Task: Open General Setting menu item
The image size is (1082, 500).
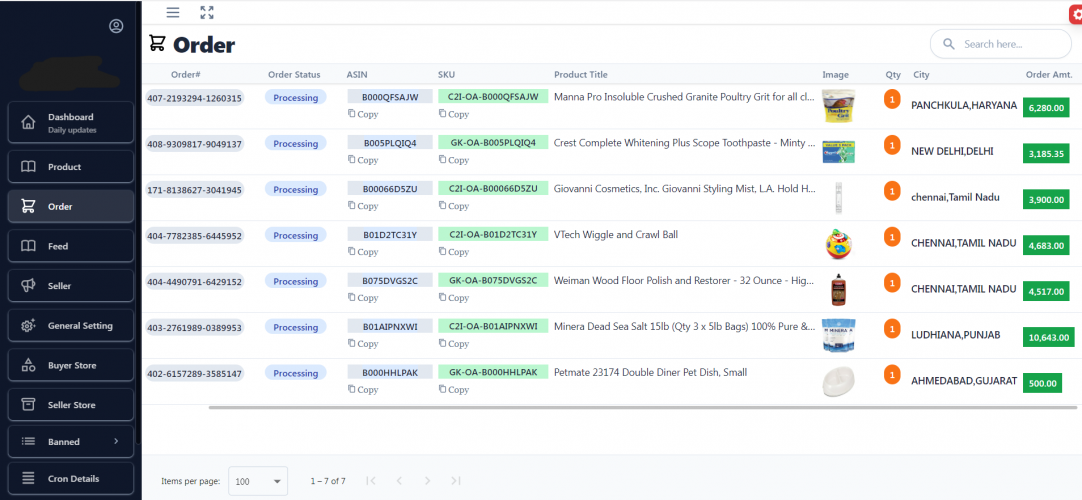Action: [70, 326]
